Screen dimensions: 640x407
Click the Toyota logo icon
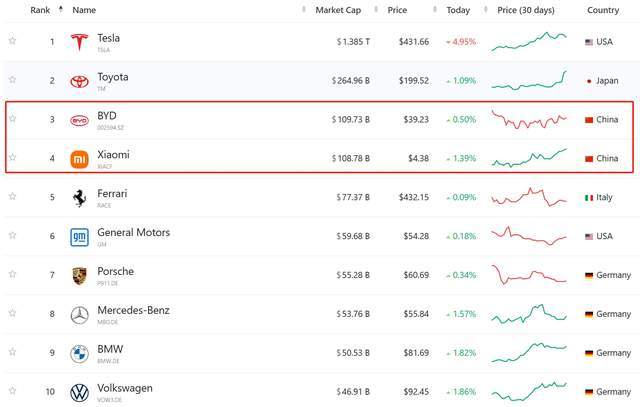[79, 81]
